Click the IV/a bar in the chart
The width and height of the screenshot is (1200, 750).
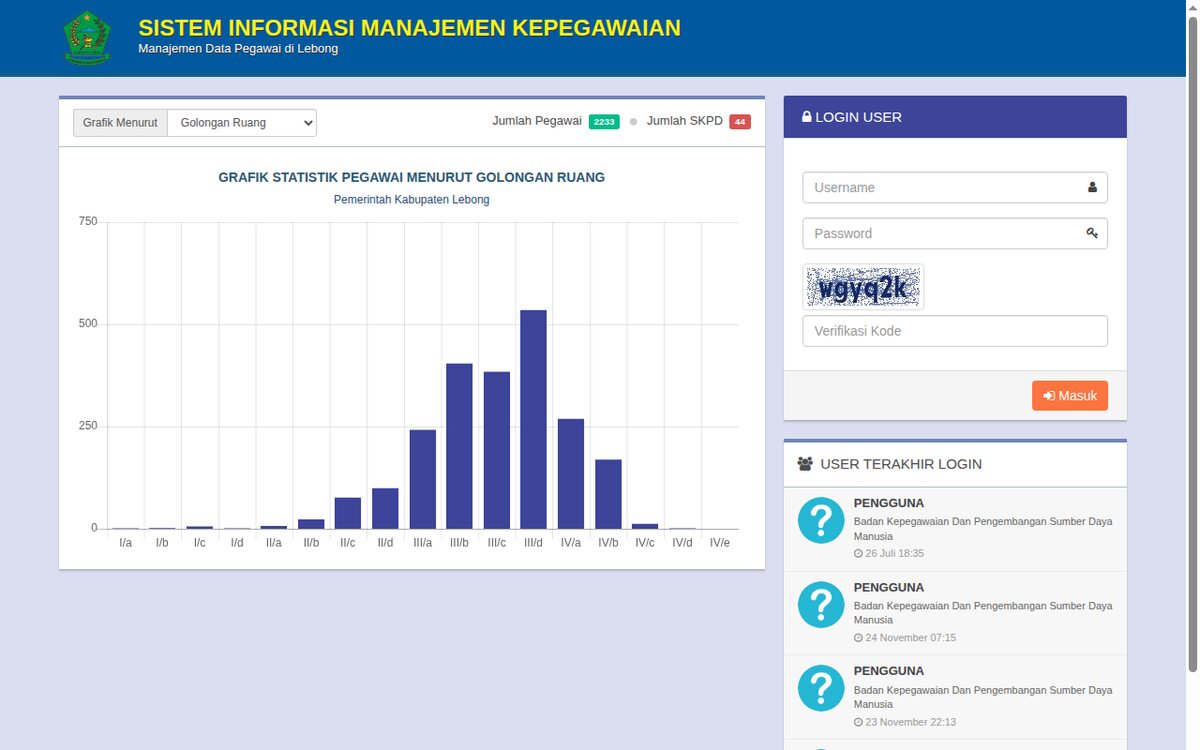point(571,474)
